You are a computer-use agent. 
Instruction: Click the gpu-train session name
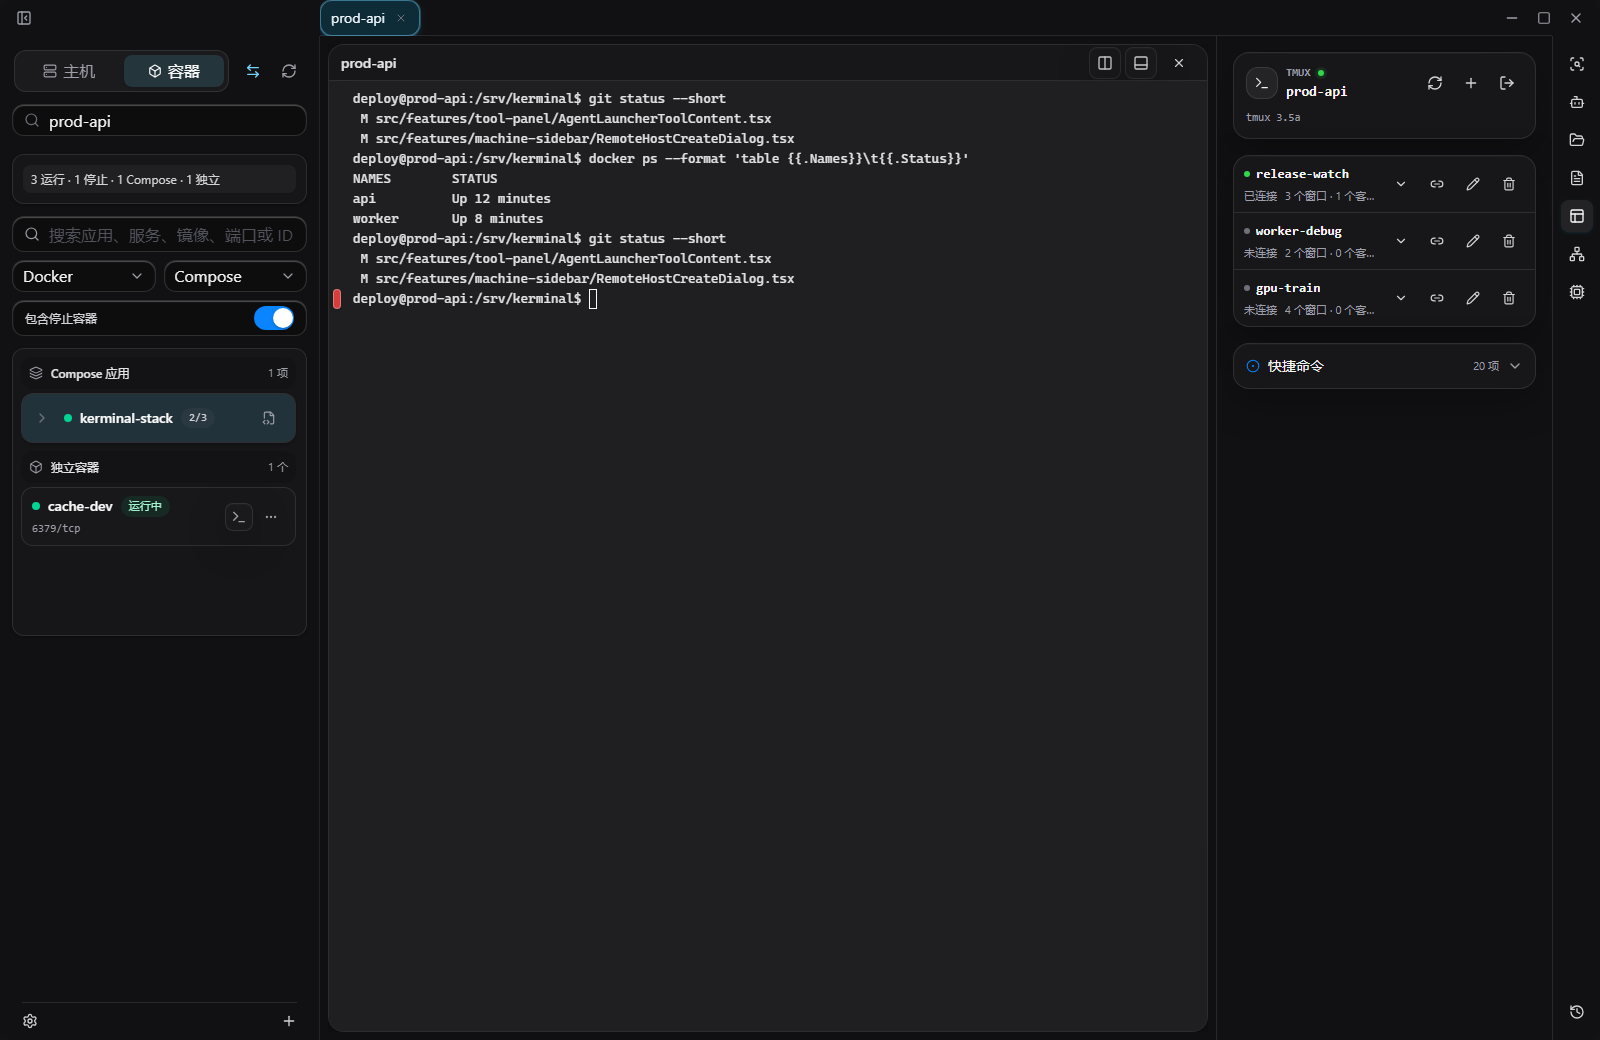1288,288
